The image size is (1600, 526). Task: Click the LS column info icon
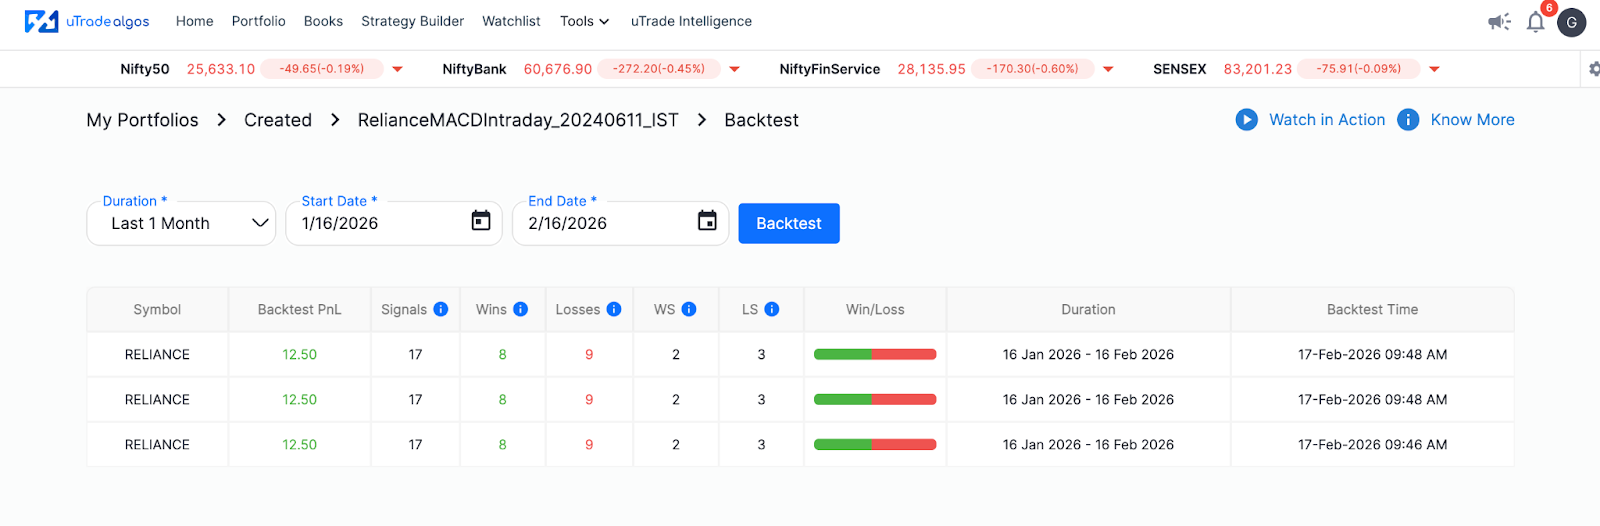[772, 309]
